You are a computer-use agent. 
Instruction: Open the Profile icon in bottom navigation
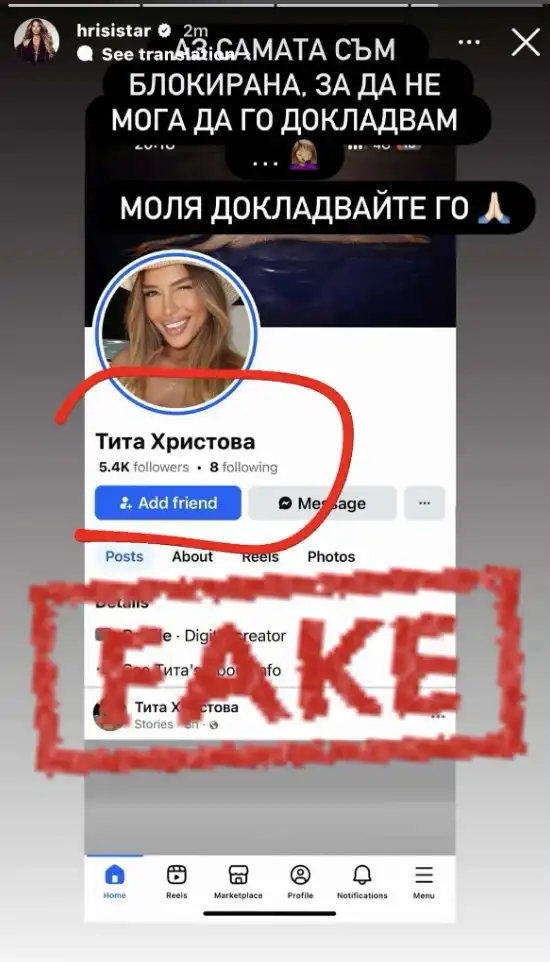coord(300,874)
